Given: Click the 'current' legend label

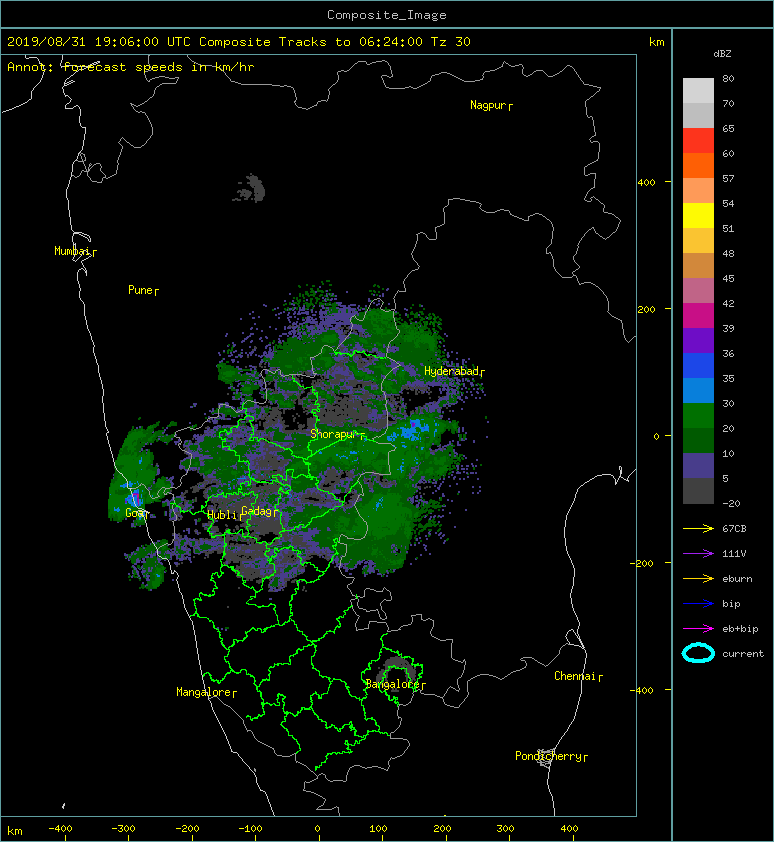Looking at the screenshot, I should coord(743,654).
